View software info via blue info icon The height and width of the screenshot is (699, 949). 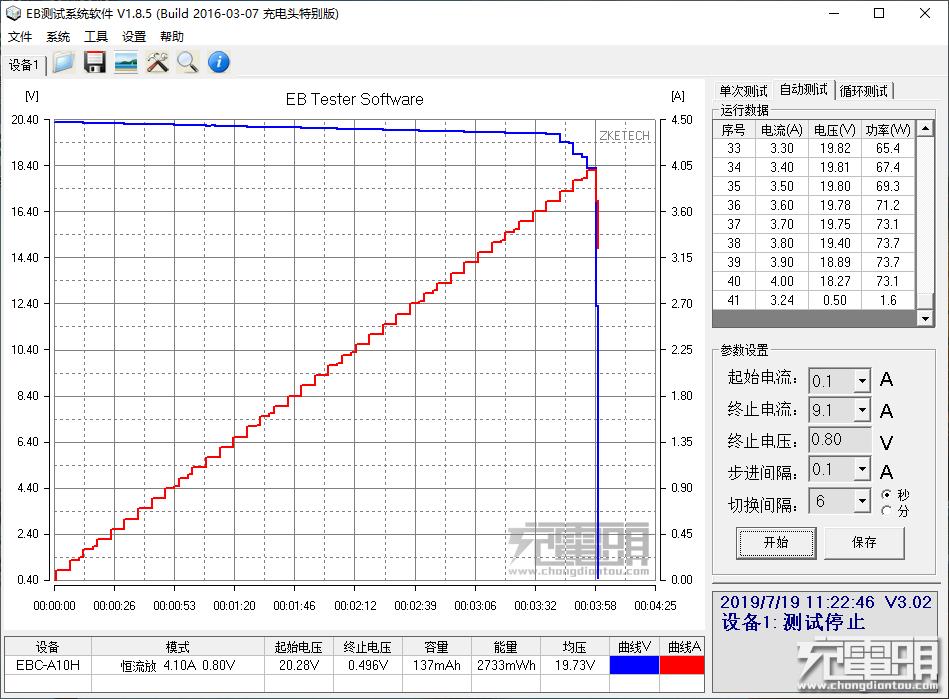point(217,62)
